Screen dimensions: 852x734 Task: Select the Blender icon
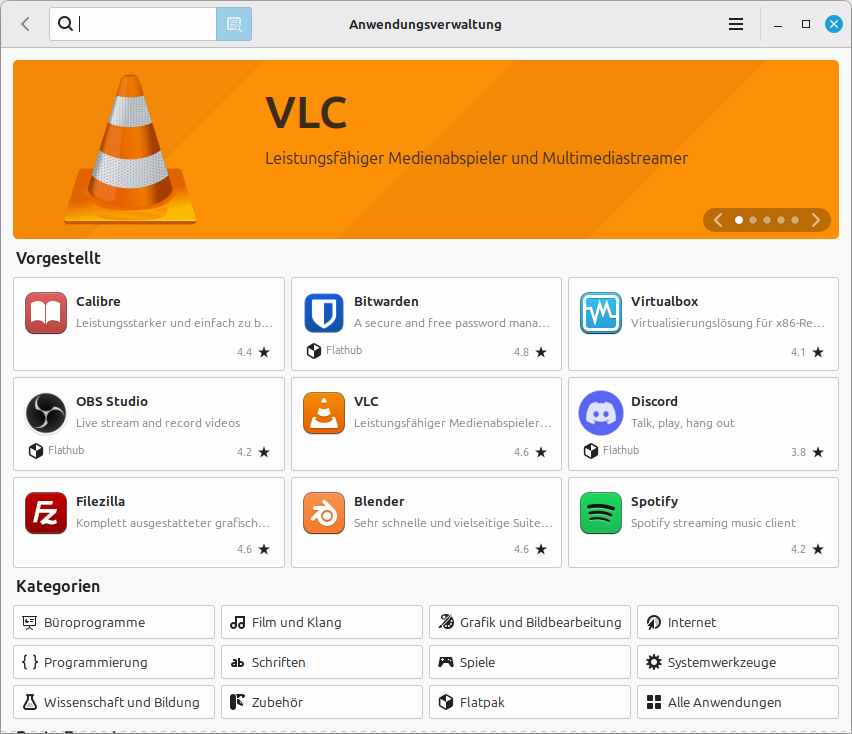324,513
